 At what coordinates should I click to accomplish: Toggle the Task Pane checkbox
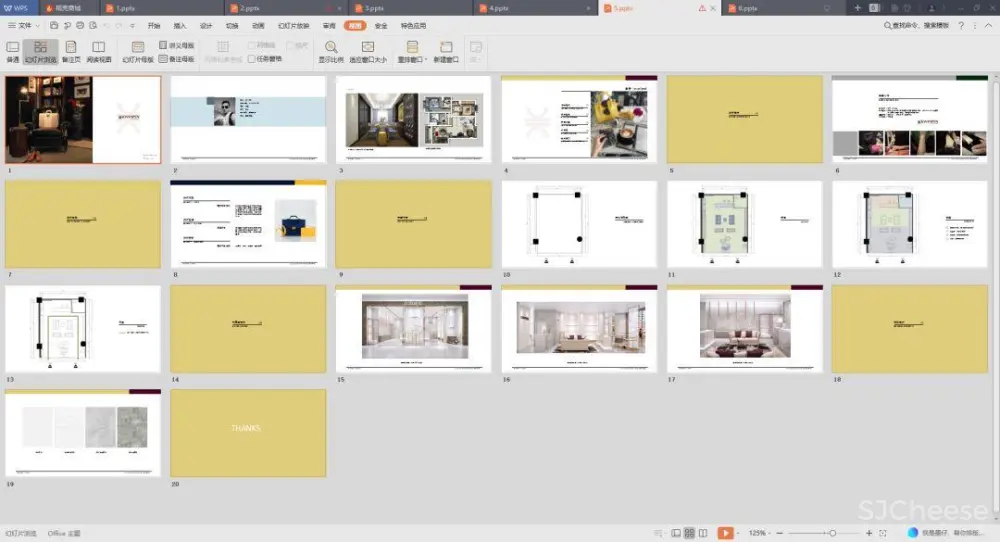click(252, 59)
